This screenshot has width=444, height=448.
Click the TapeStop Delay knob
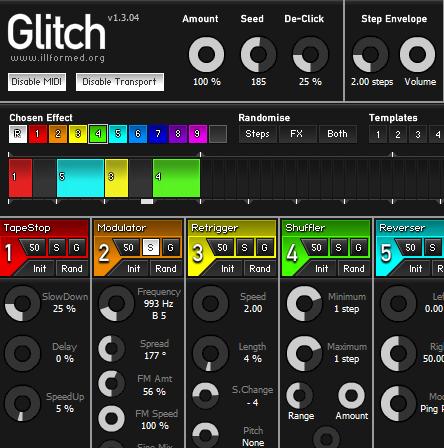22,353
